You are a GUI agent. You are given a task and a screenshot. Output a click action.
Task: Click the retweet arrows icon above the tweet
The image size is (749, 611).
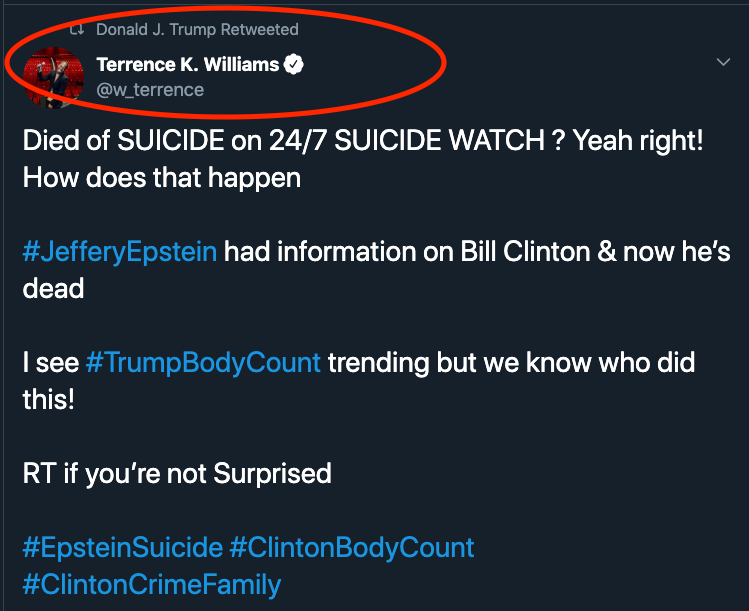(x=75, y=30)
